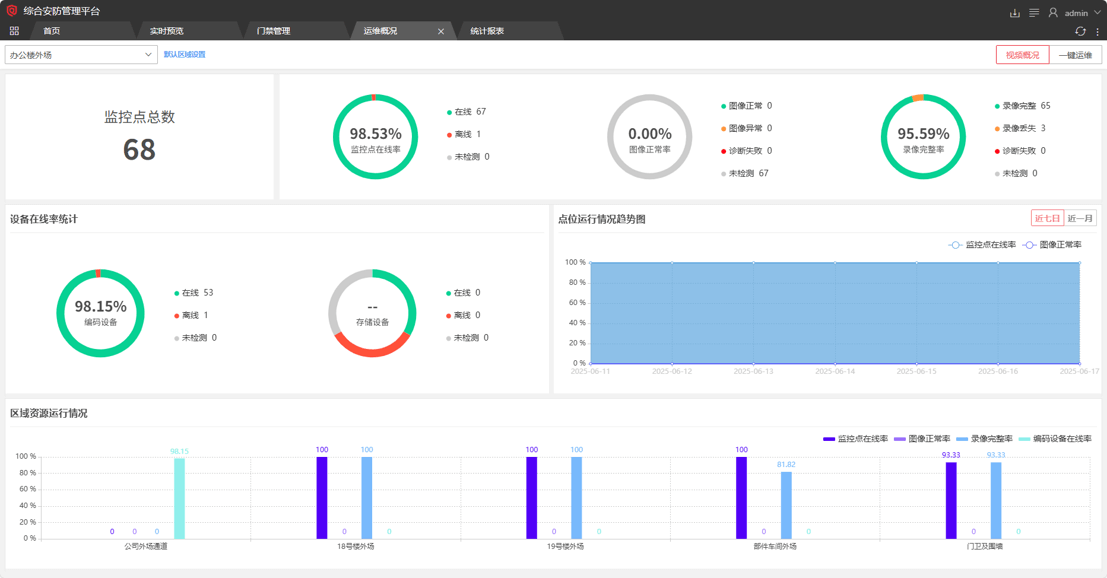Click the platform shield logo icon
Viewport: 1107px width, 578px height.
pos(12,10)
